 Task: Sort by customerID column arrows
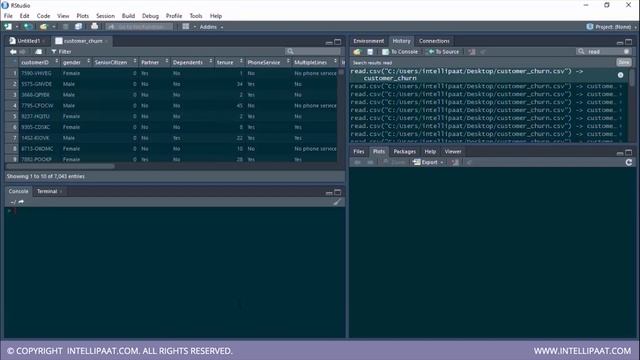(57, 61)
